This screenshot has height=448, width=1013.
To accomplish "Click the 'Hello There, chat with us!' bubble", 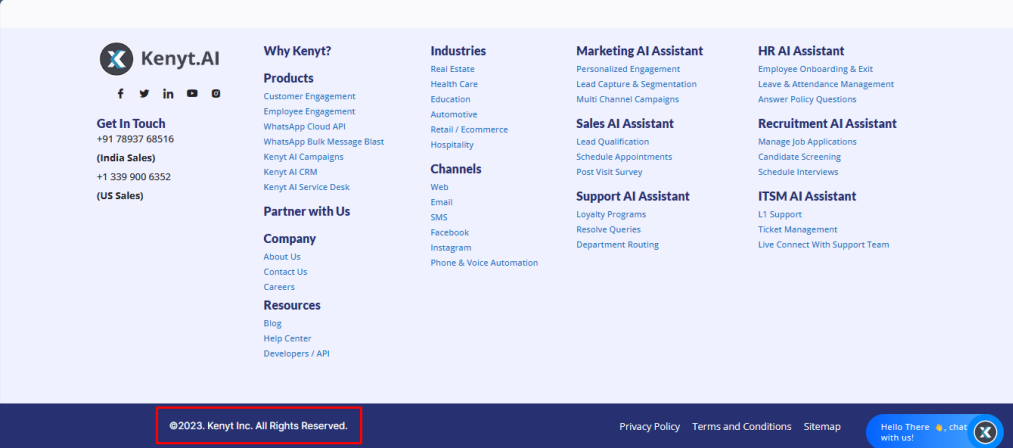I will tap(924, 432).
